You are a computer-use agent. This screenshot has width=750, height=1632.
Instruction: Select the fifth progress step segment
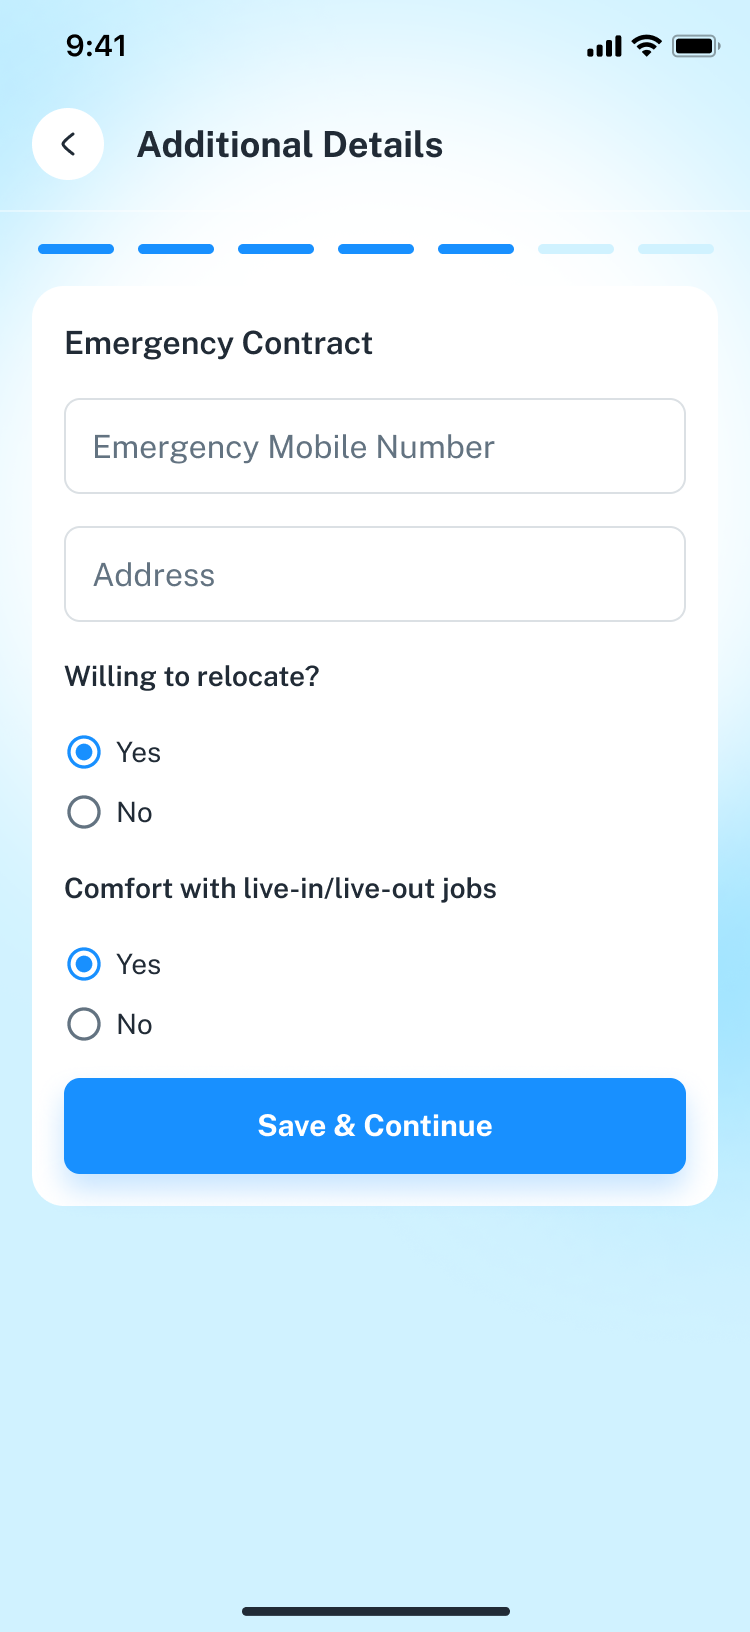pyautogui.click(x=476, y=249)
